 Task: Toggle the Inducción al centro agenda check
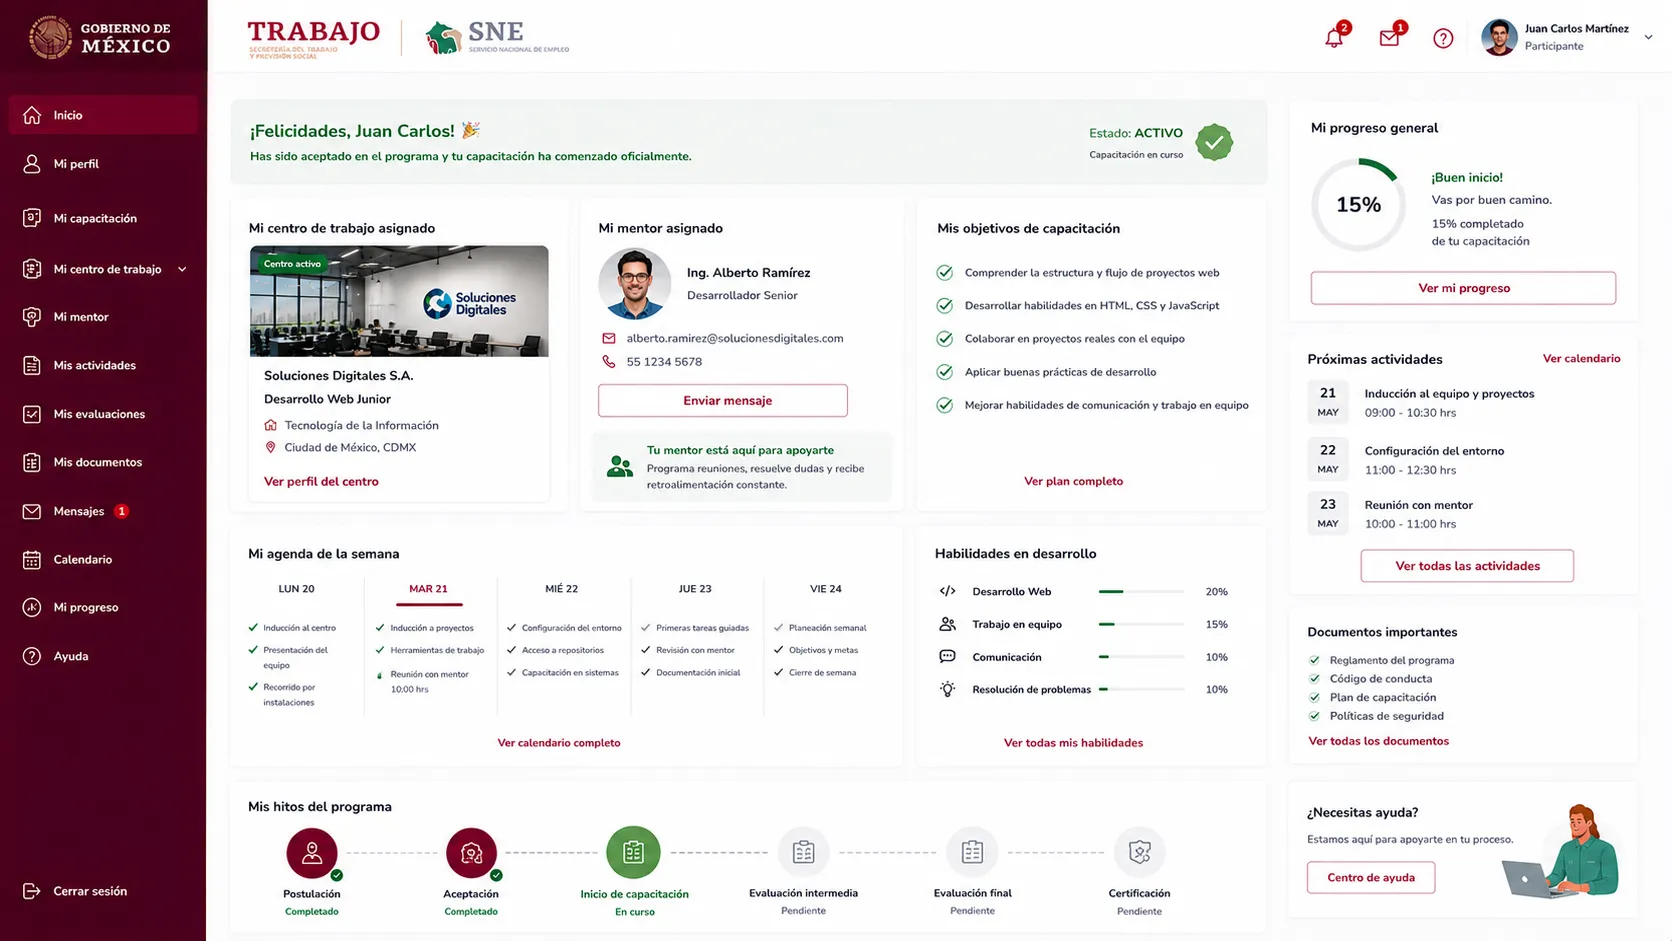click(253, 628)
